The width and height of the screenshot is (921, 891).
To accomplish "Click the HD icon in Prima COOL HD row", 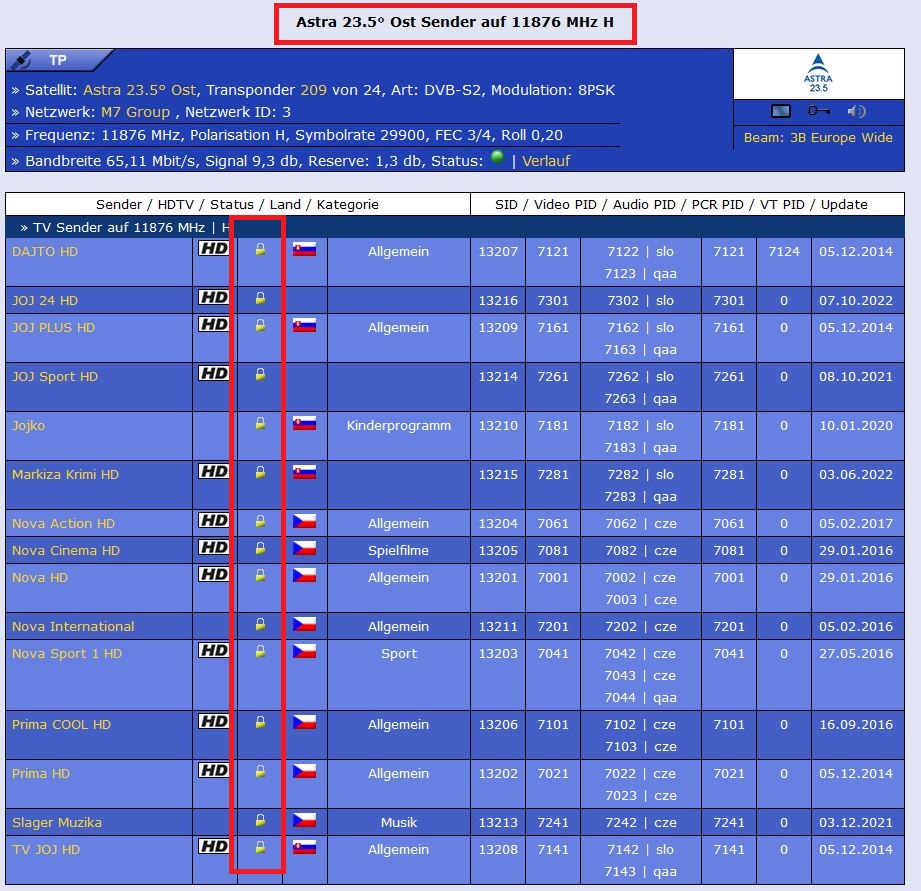I will coord(214,722).
